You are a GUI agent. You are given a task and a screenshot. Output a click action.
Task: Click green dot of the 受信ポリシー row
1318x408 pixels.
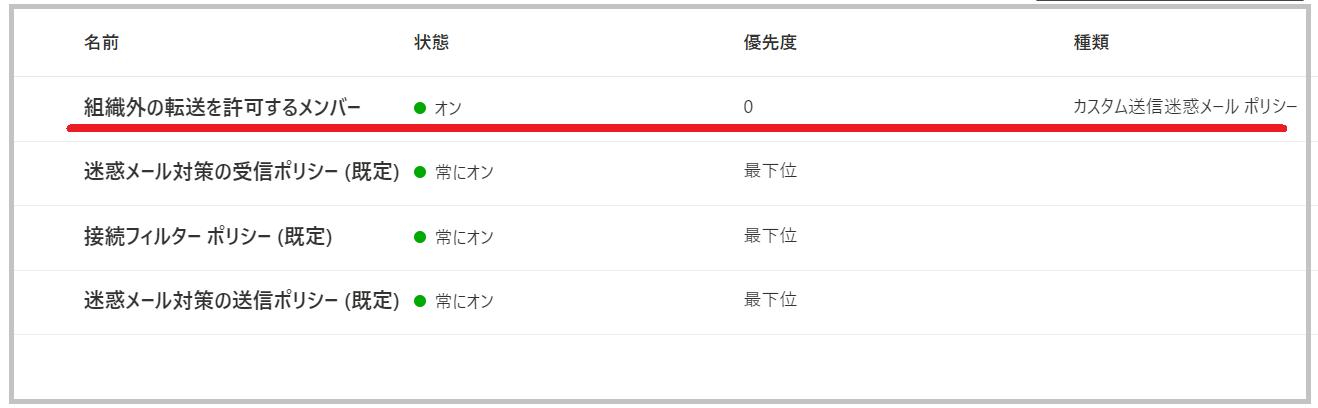pyautogui.click(x=420, y=172)
